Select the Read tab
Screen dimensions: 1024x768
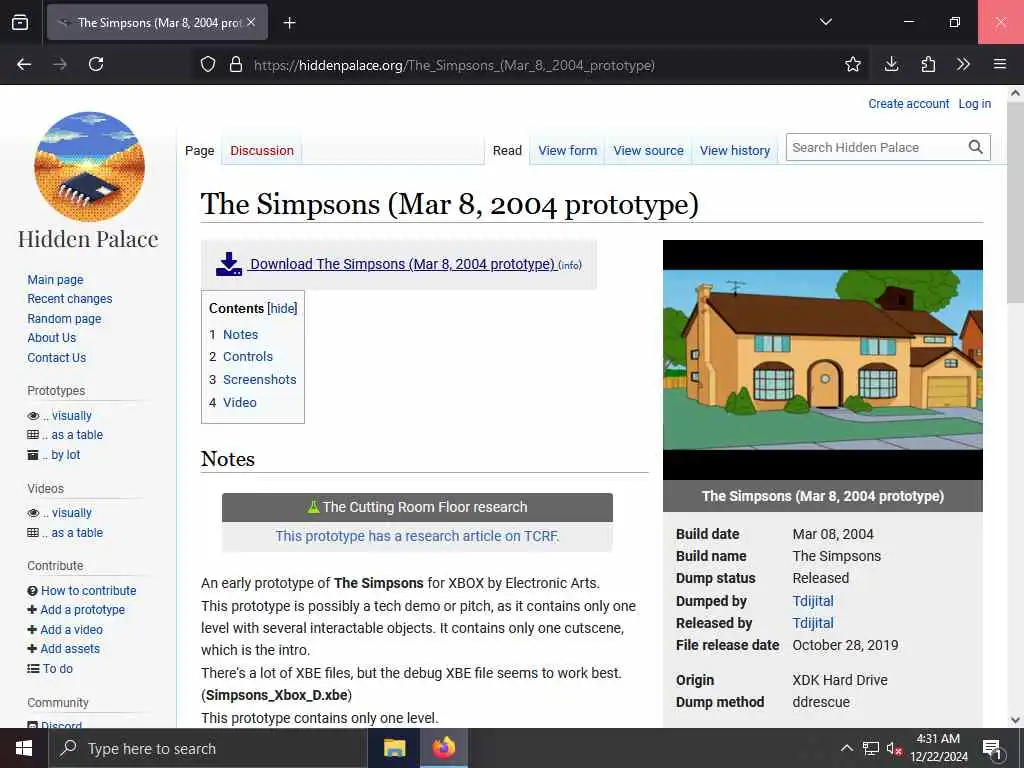point(507,151)
